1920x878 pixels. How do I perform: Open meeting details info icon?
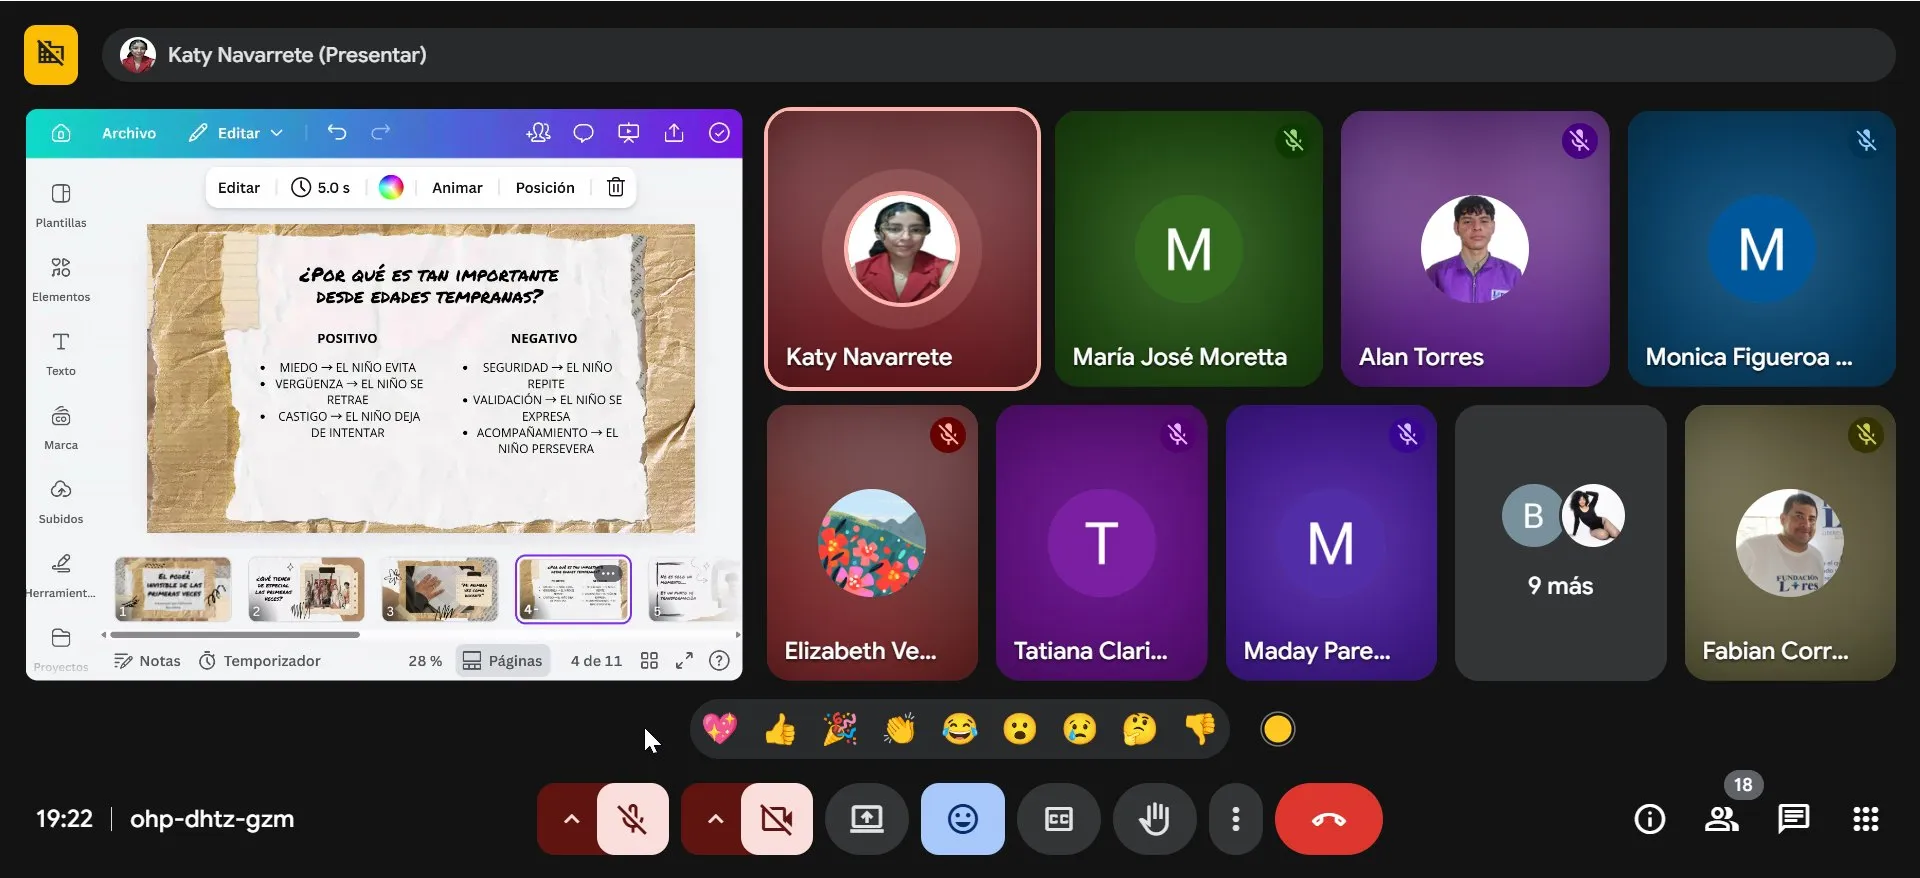pyautogui.click(x=1649, y=819)
